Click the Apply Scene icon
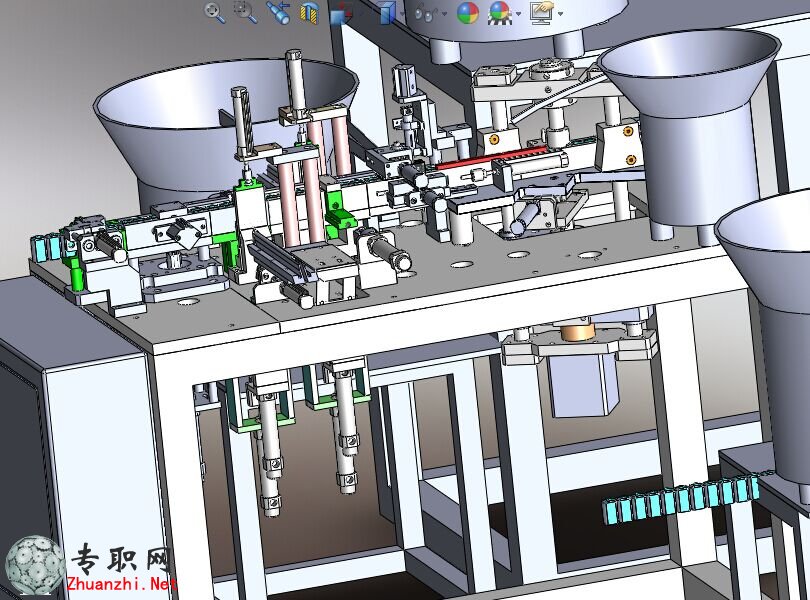 [x=500, y=13]
